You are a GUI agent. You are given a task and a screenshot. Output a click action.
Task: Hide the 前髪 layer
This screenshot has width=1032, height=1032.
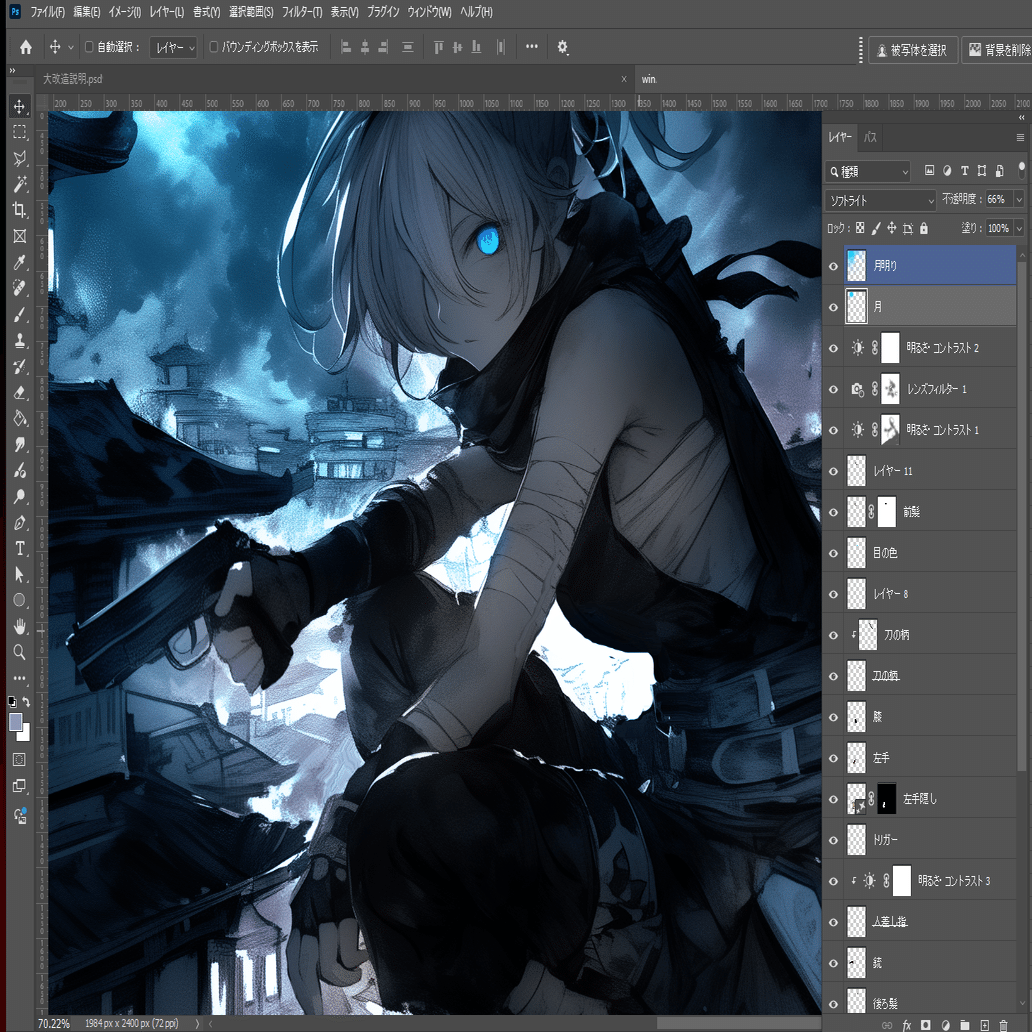[833, 512]
